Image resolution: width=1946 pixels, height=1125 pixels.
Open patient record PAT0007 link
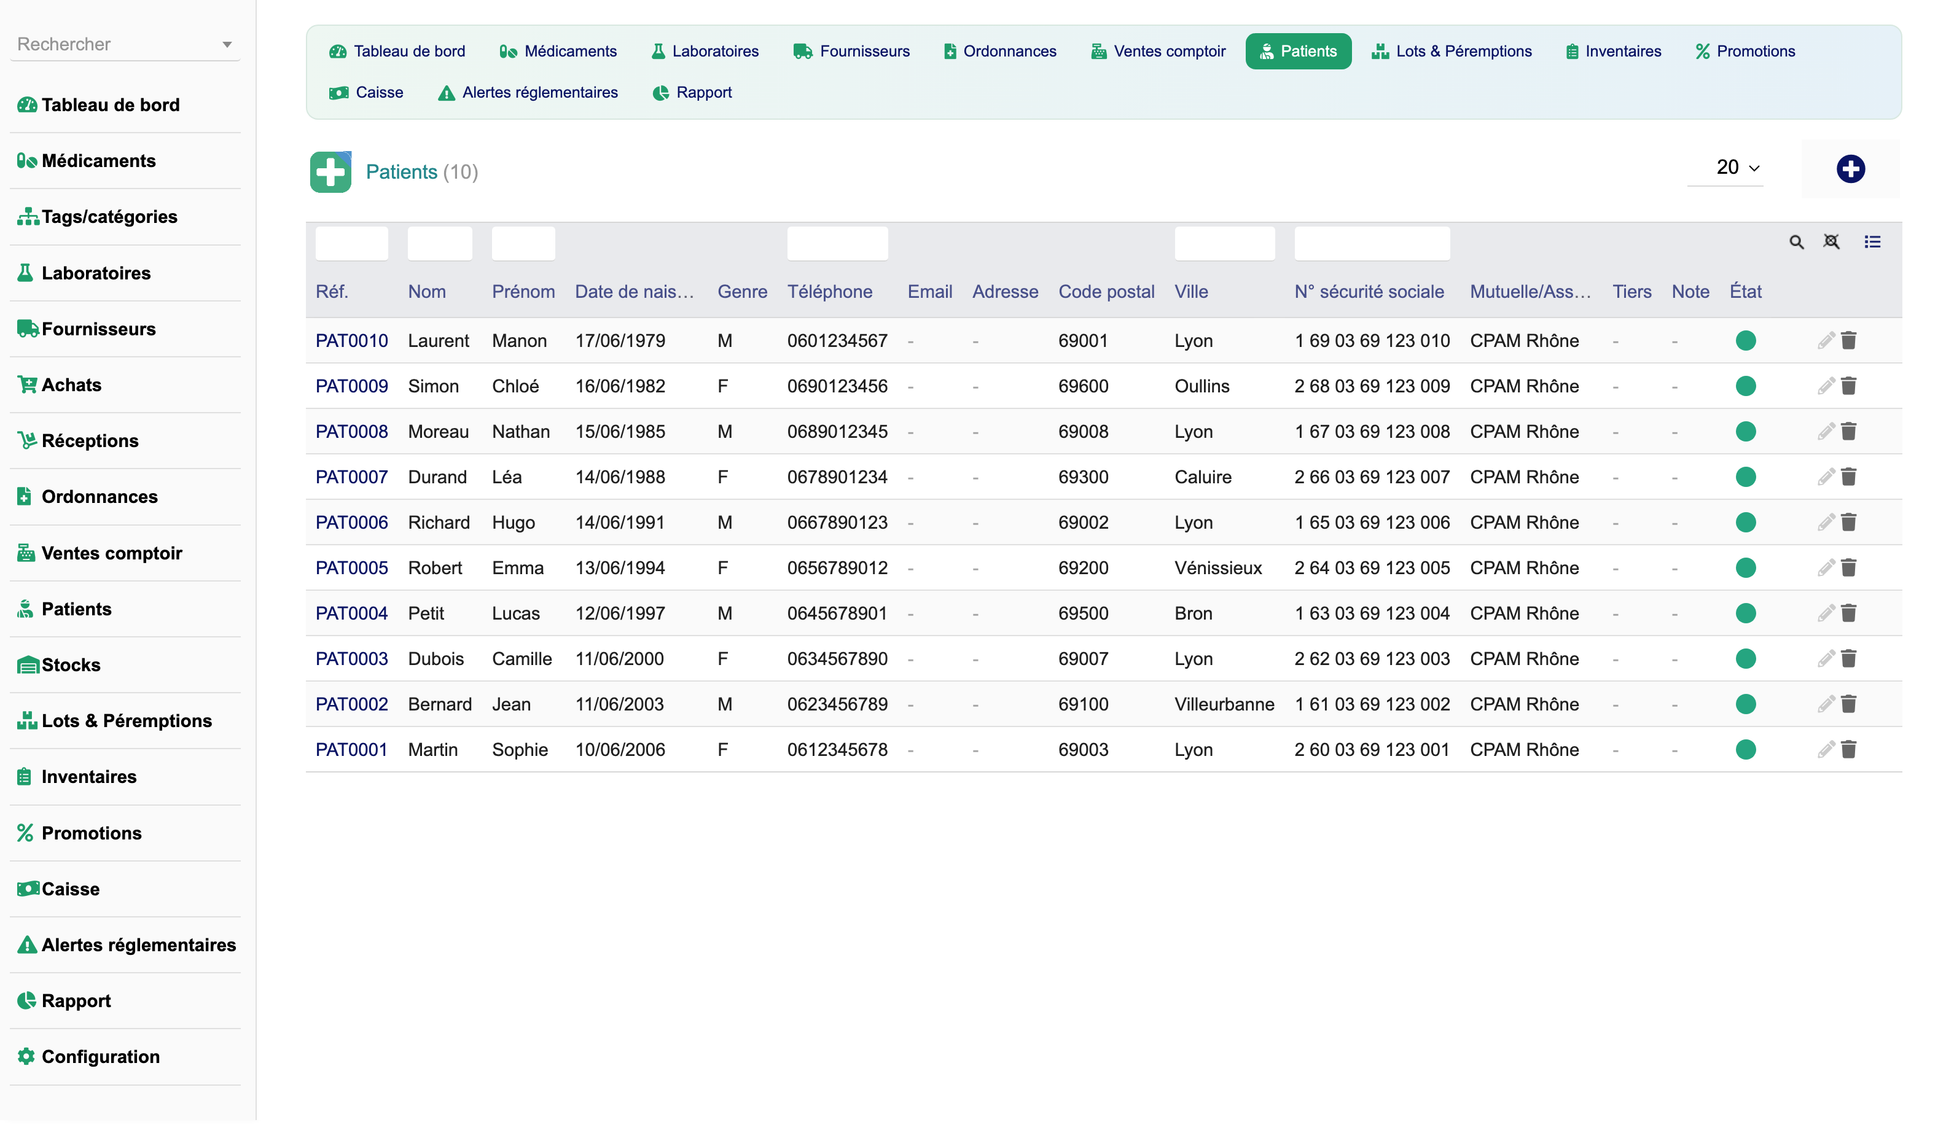[352, 477]
